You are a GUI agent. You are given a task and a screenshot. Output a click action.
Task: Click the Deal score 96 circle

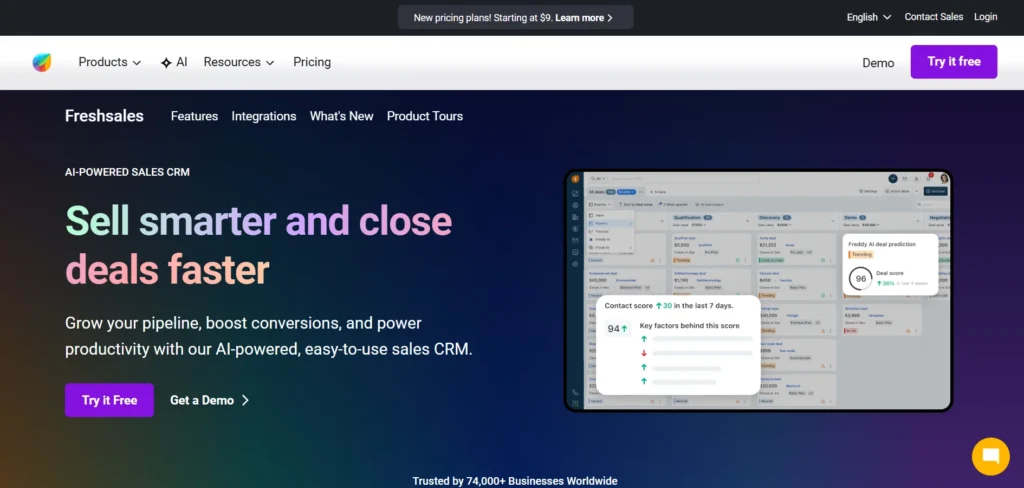pyautogui.click(x=861, y=279)
